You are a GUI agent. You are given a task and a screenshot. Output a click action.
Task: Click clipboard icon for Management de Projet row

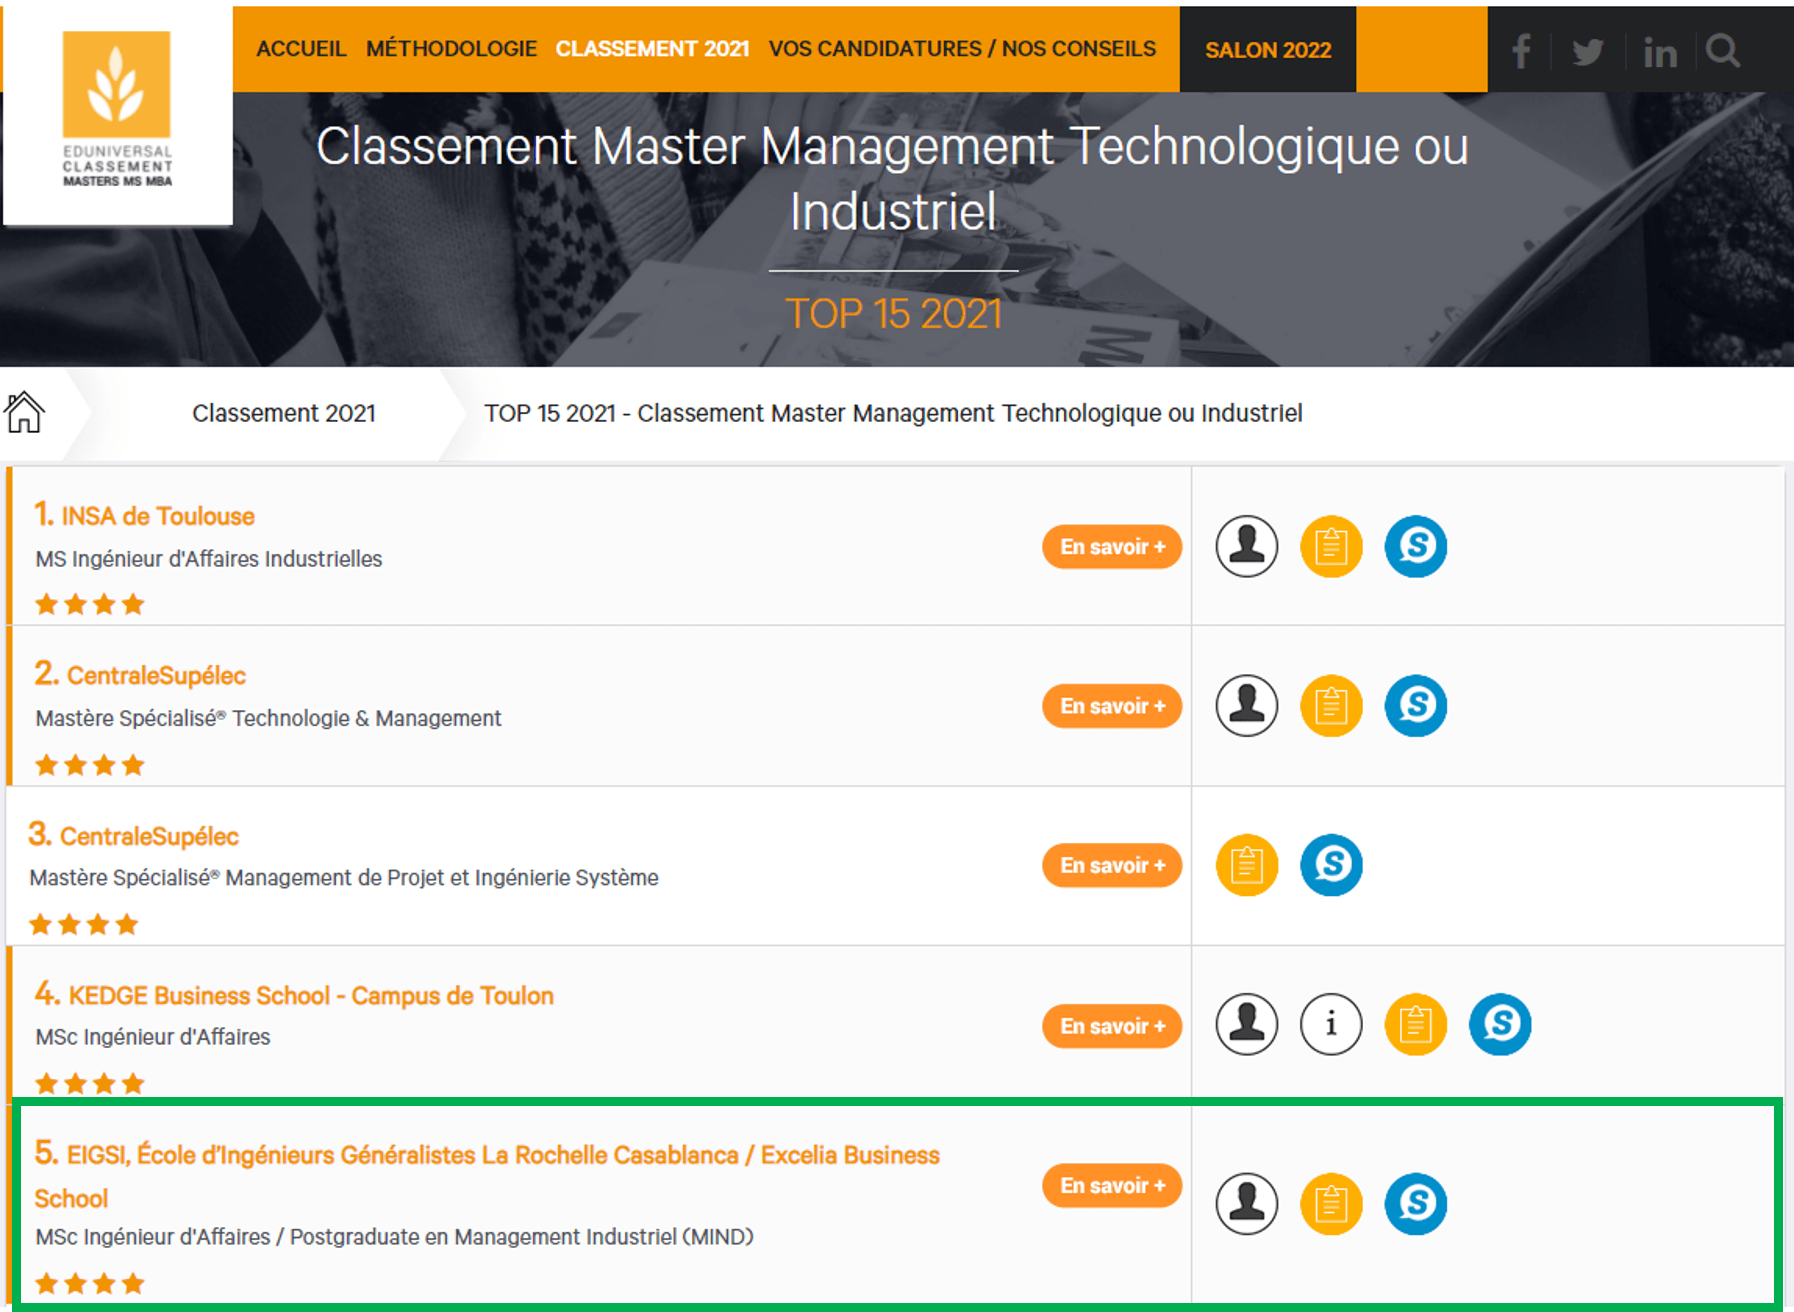(1246, 865)
